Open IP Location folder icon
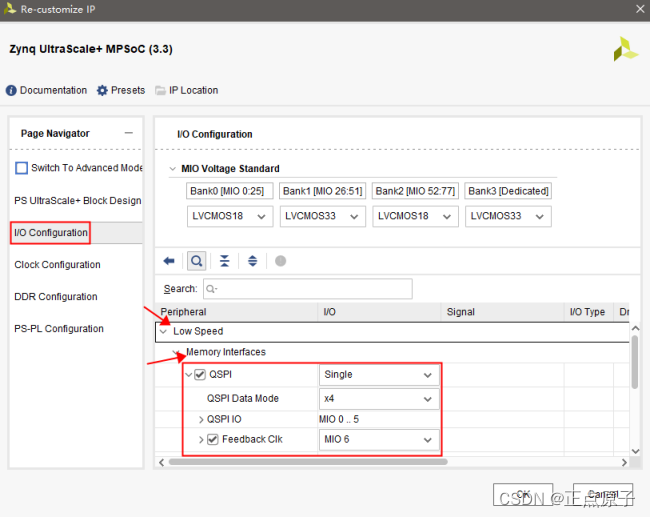The height and width of the screenshot is (517, 651). click(160, 90)
